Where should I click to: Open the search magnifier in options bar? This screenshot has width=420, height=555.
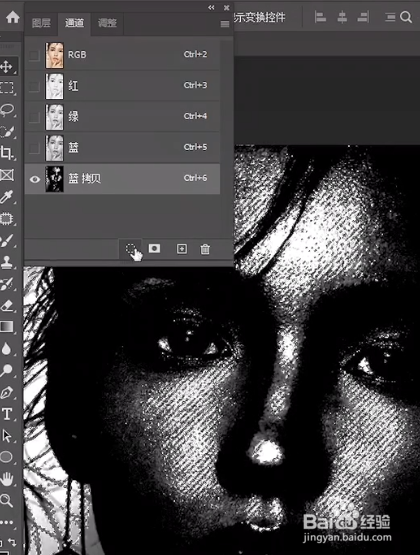click(406, 17)
